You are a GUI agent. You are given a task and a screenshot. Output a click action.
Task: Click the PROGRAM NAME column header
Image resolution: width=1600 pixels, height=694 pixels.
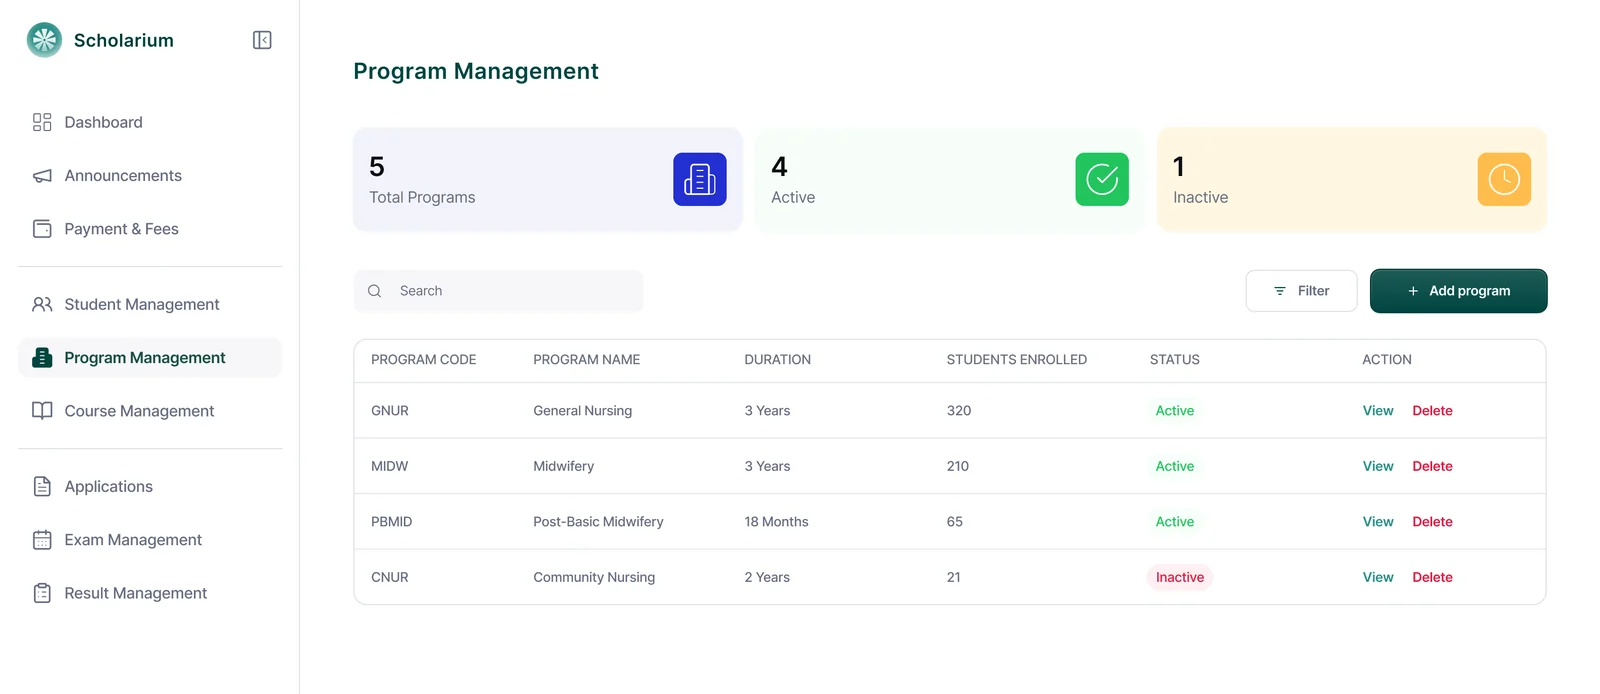[586, 360]
